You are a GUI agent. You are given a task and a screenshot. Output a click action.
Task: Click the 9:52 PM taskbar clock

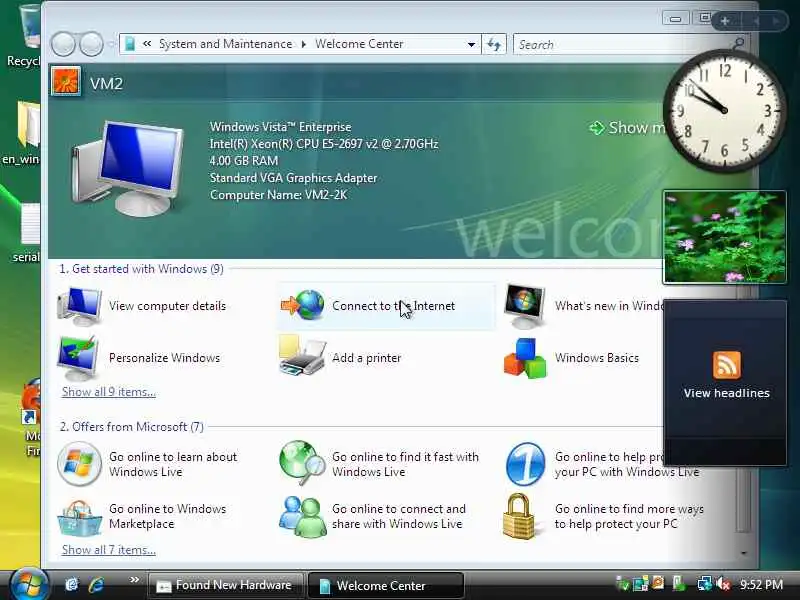click(x=762, y=584)
